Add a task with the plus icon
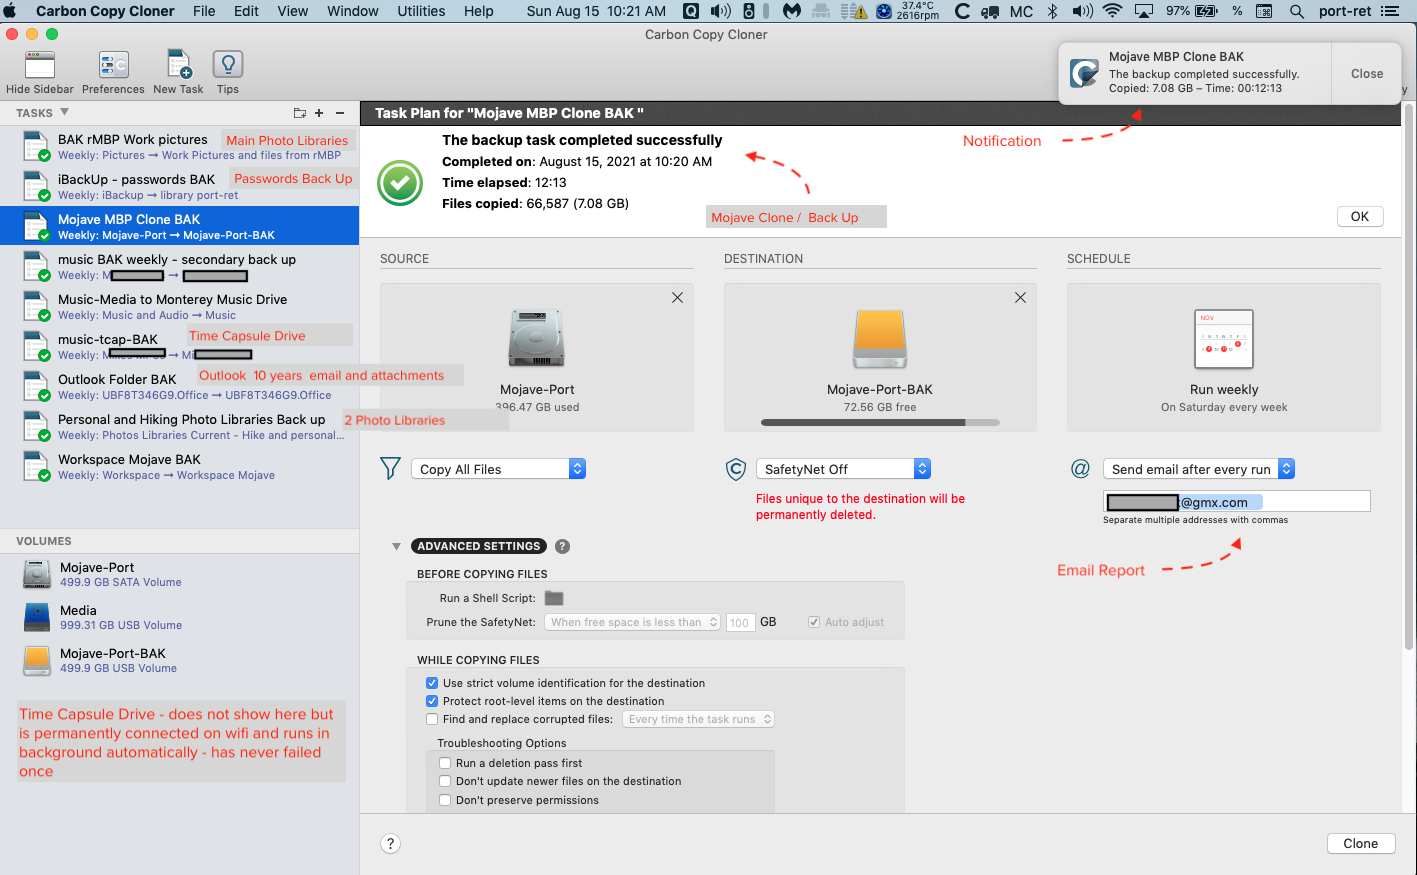Image resolution: width=1417 pixels, height=875 pixels. [319, 113]
